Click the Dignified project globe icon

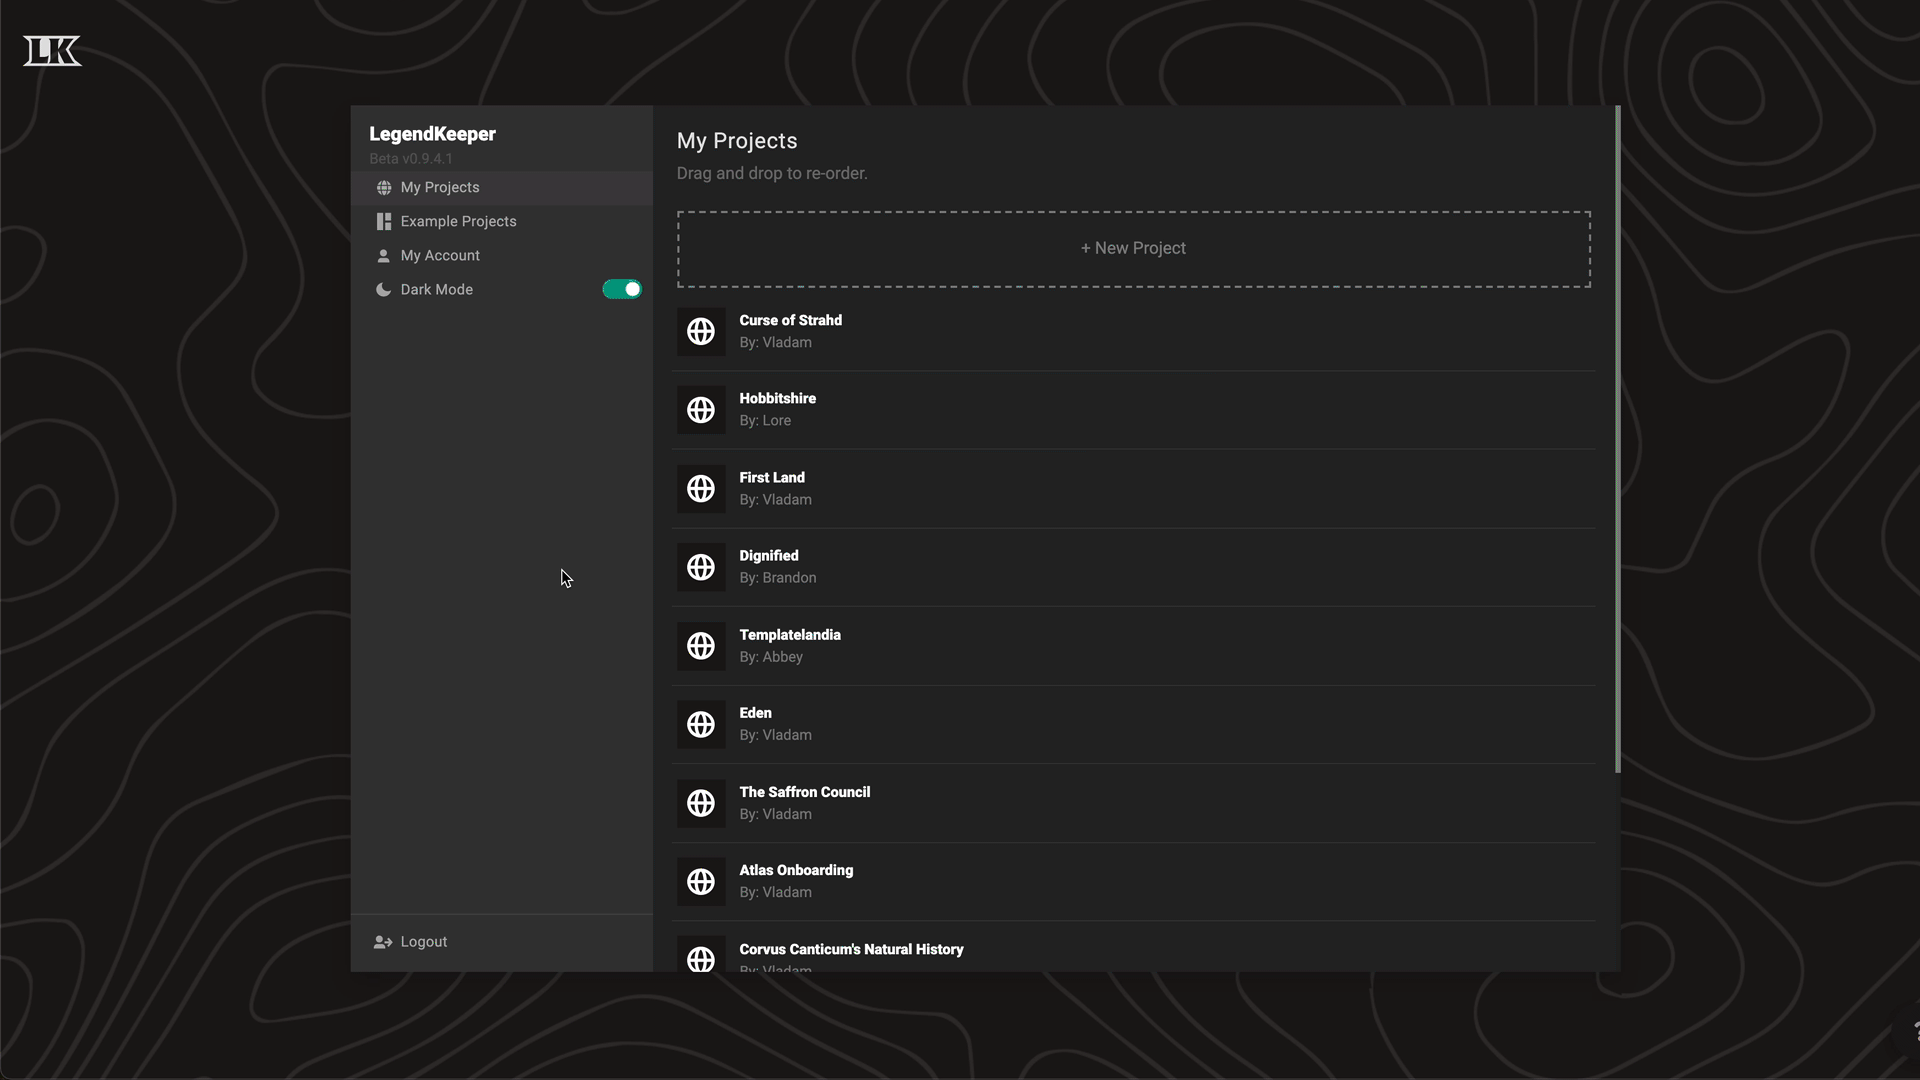tap(701, 567)
